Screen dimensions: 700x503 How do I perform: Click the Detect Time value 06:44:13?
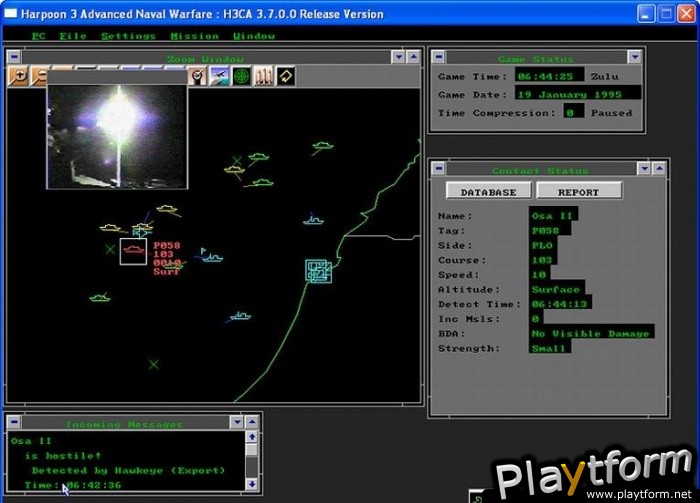click(560, 304)
